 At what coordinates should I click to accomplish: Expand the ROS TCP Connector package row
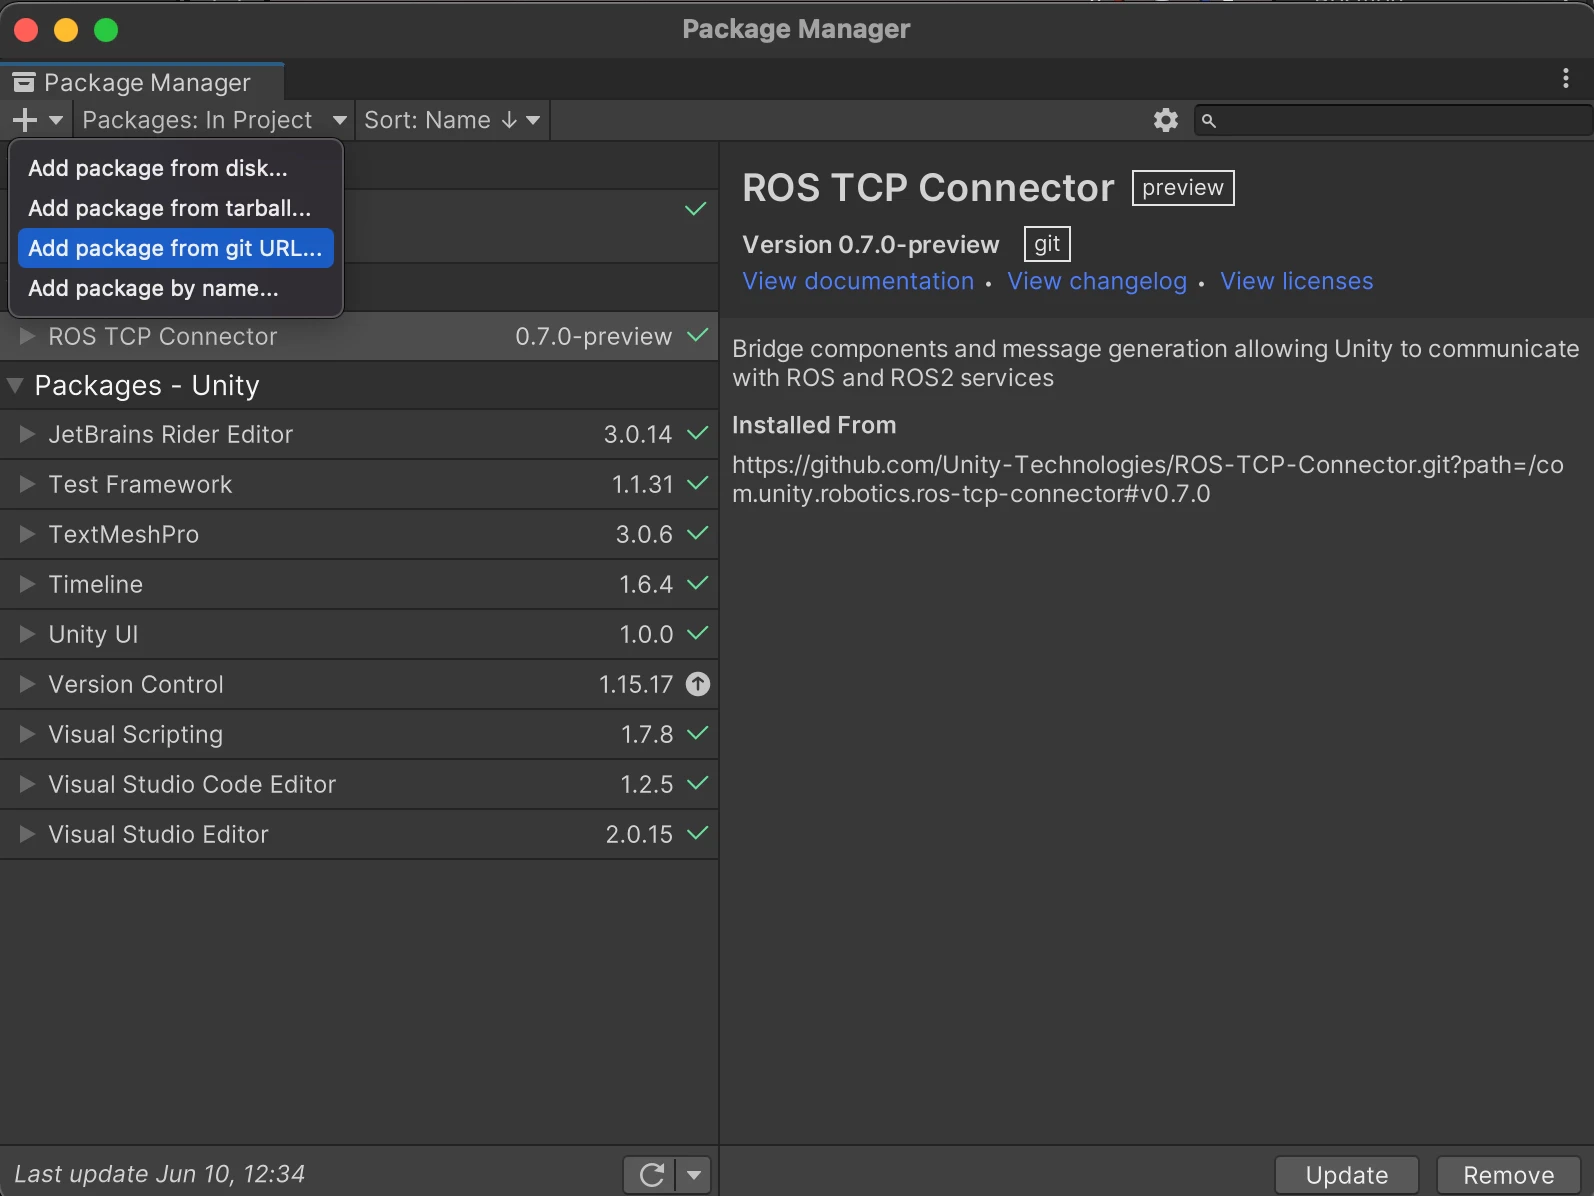(x=27, y=336)
